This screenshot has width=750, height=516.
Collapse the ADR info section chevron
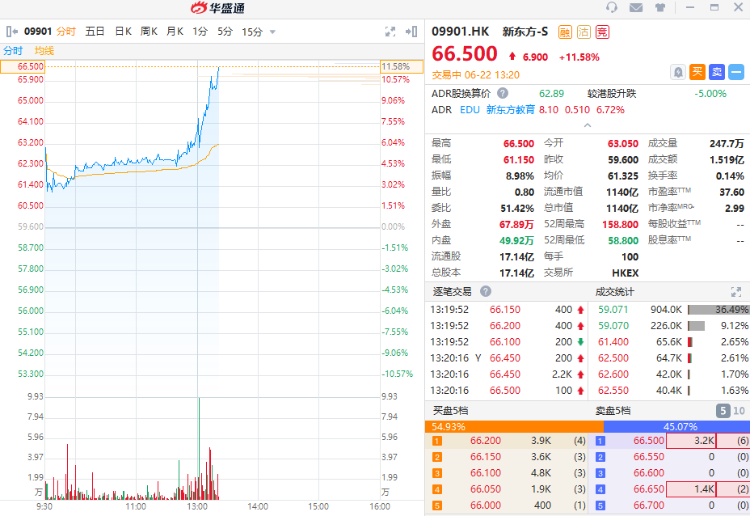[x=587, y=125]
